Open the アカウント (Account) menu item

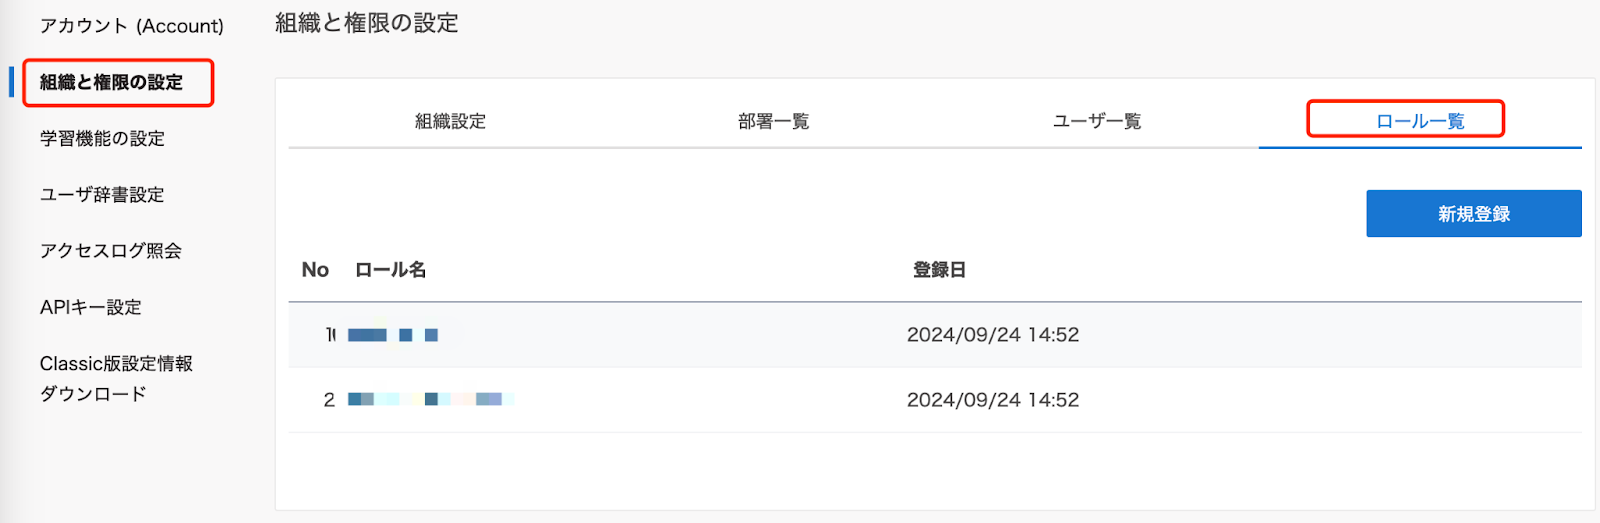(131, 26)
